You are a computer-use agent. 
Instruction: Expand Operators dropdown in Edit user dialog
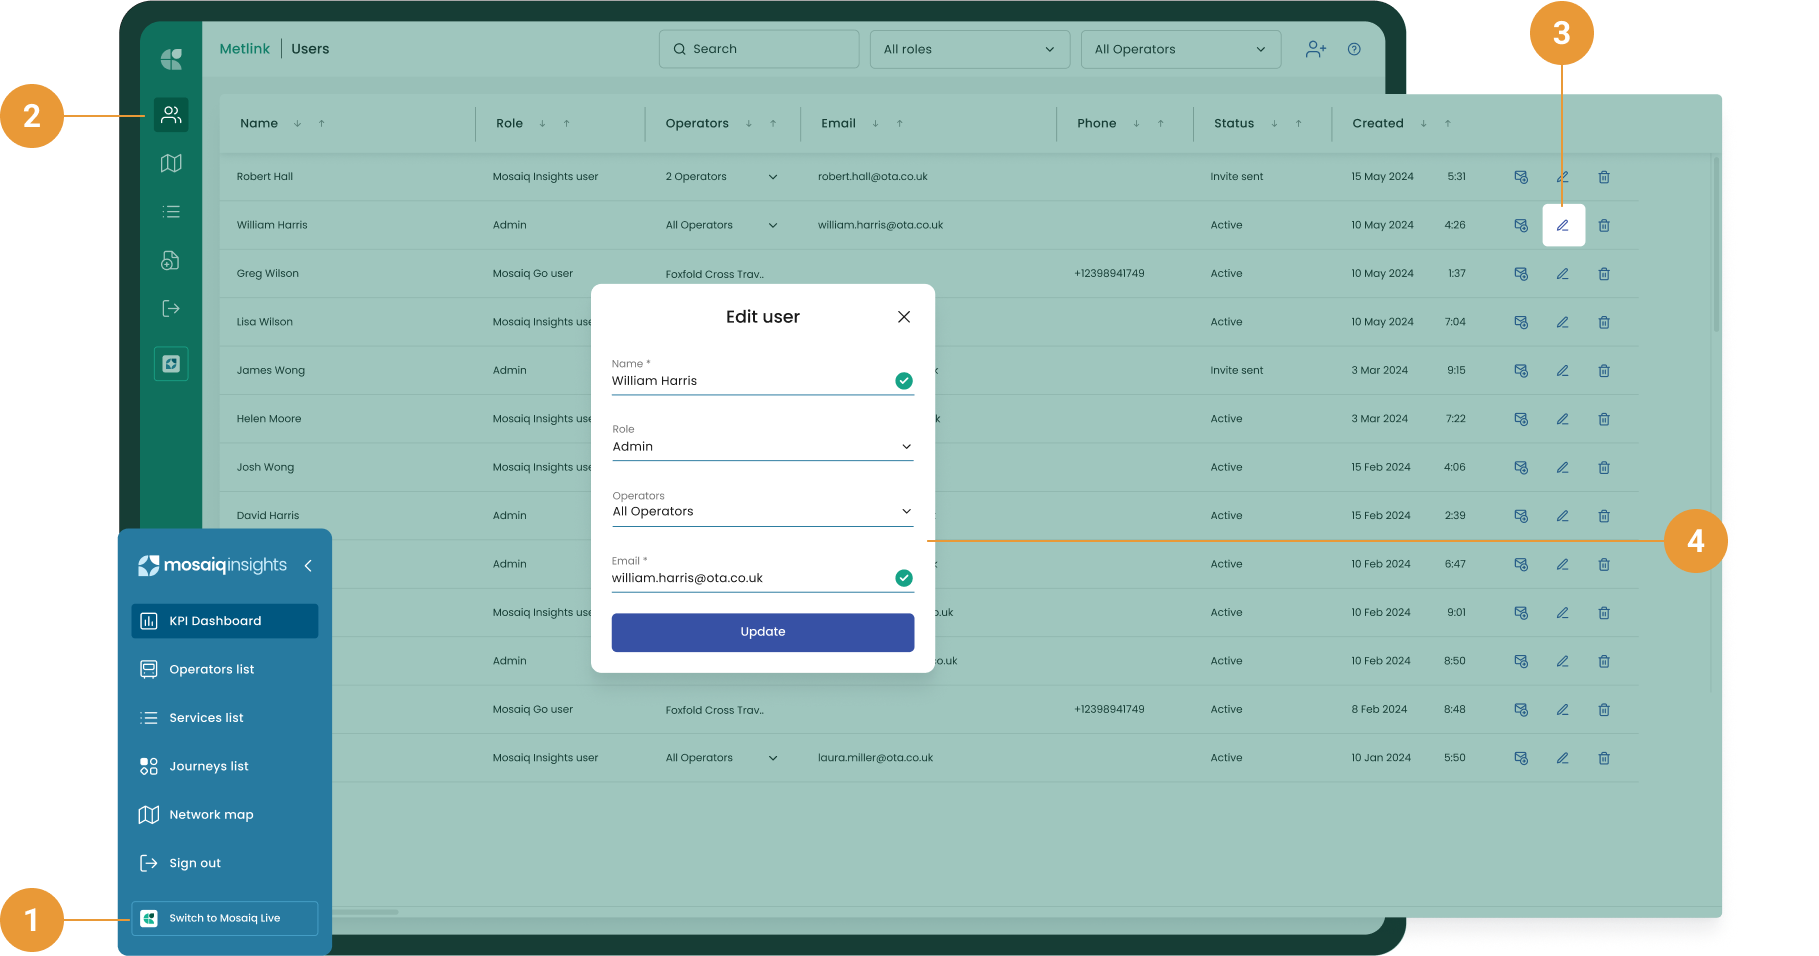[762, 511]
